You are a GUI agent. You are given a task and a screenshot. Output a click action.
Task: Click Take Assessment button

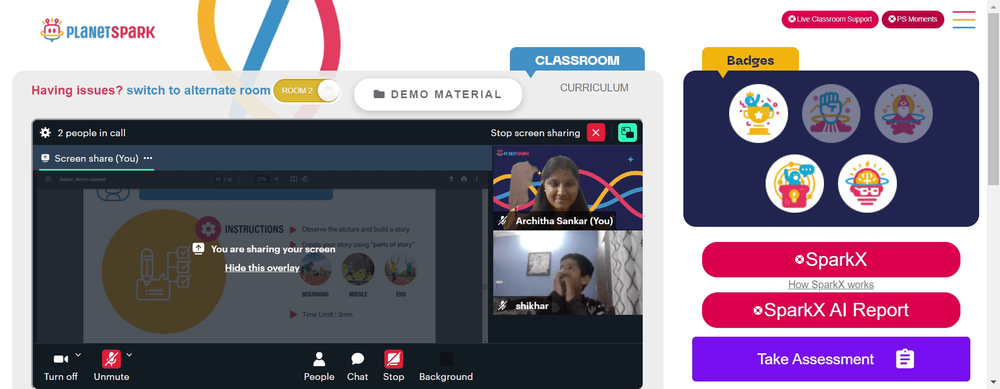[831, 359]
